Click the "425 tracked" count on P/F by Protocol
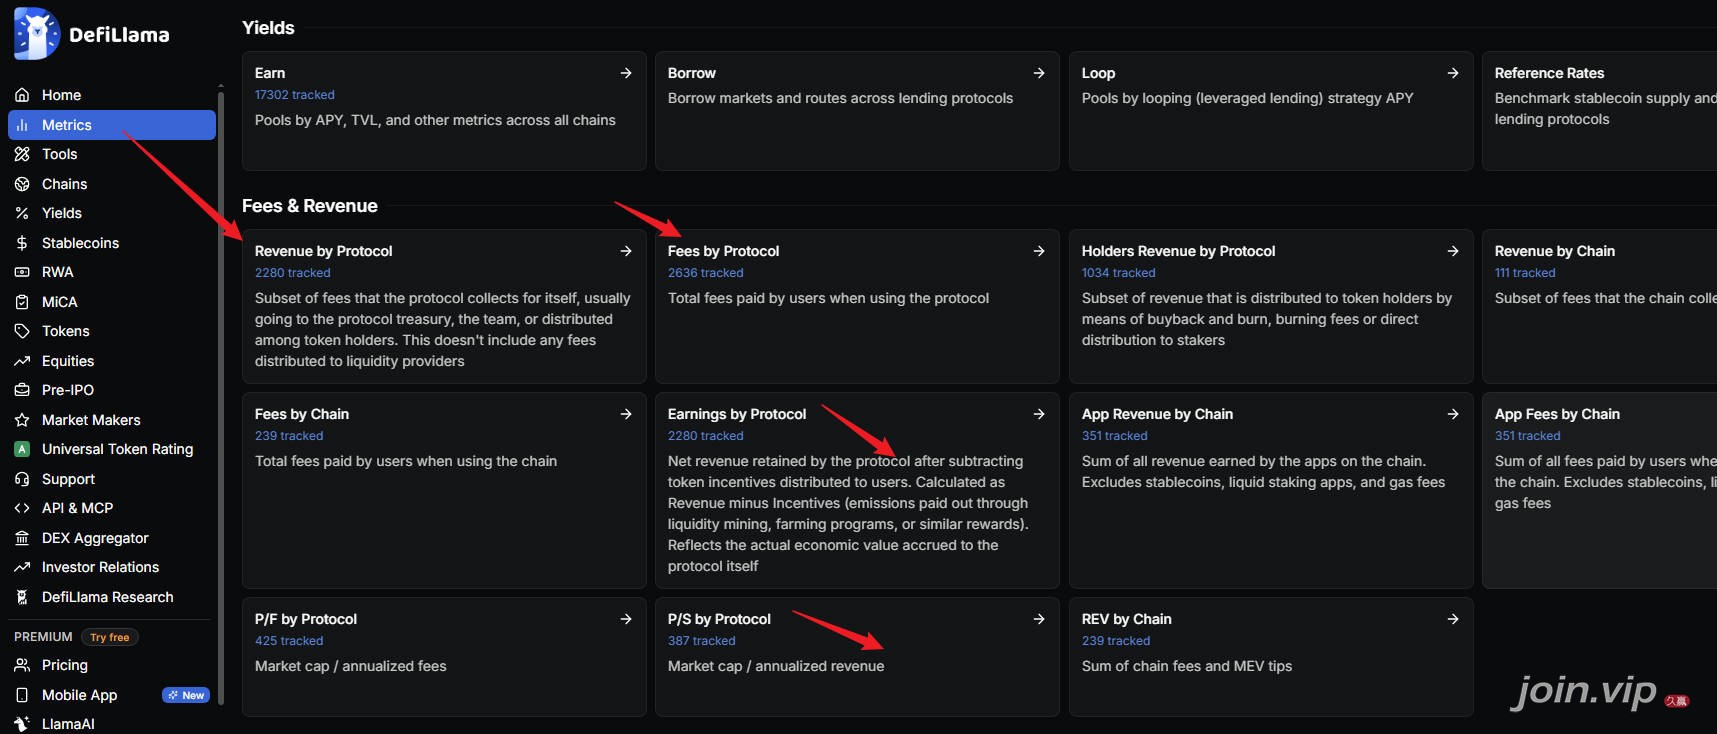The image size is (1717, 734). tap(289, 641)
